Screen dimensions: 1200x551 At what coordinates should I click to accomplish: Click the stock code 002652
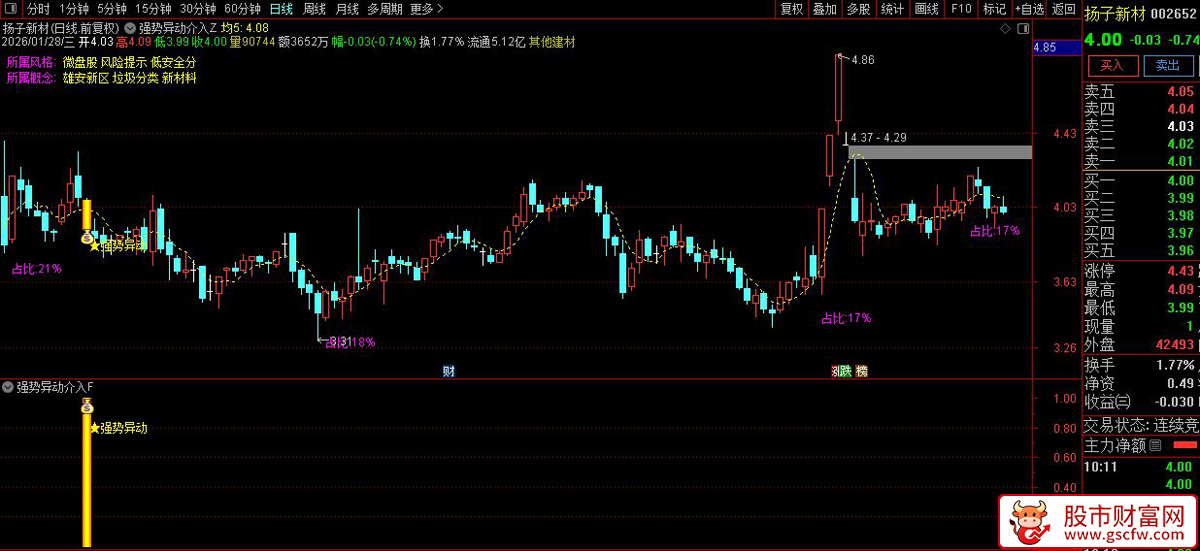tap(1174, 14)
